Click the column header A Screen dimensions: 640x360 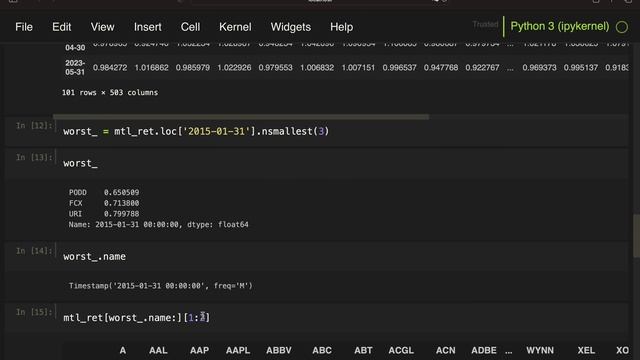123,351
